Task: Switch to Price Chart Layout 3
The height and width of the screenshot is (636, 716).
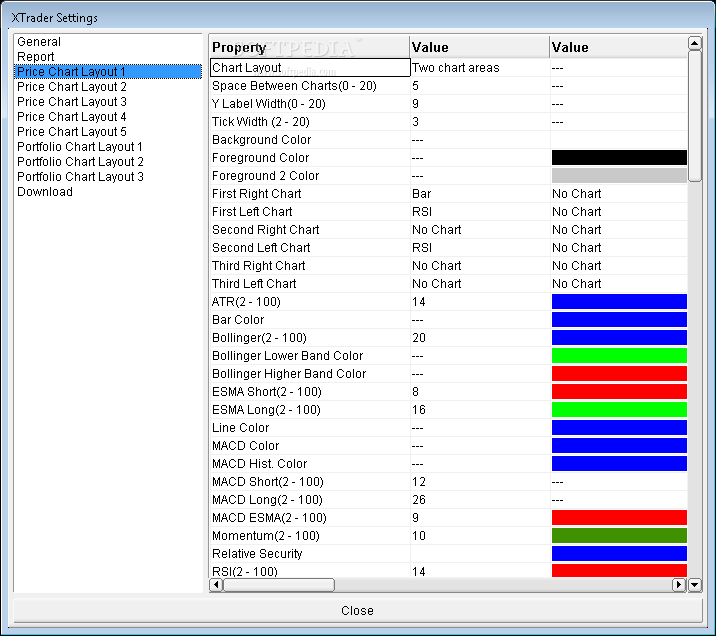Action: pyautogui.click(x=72, y=101)
